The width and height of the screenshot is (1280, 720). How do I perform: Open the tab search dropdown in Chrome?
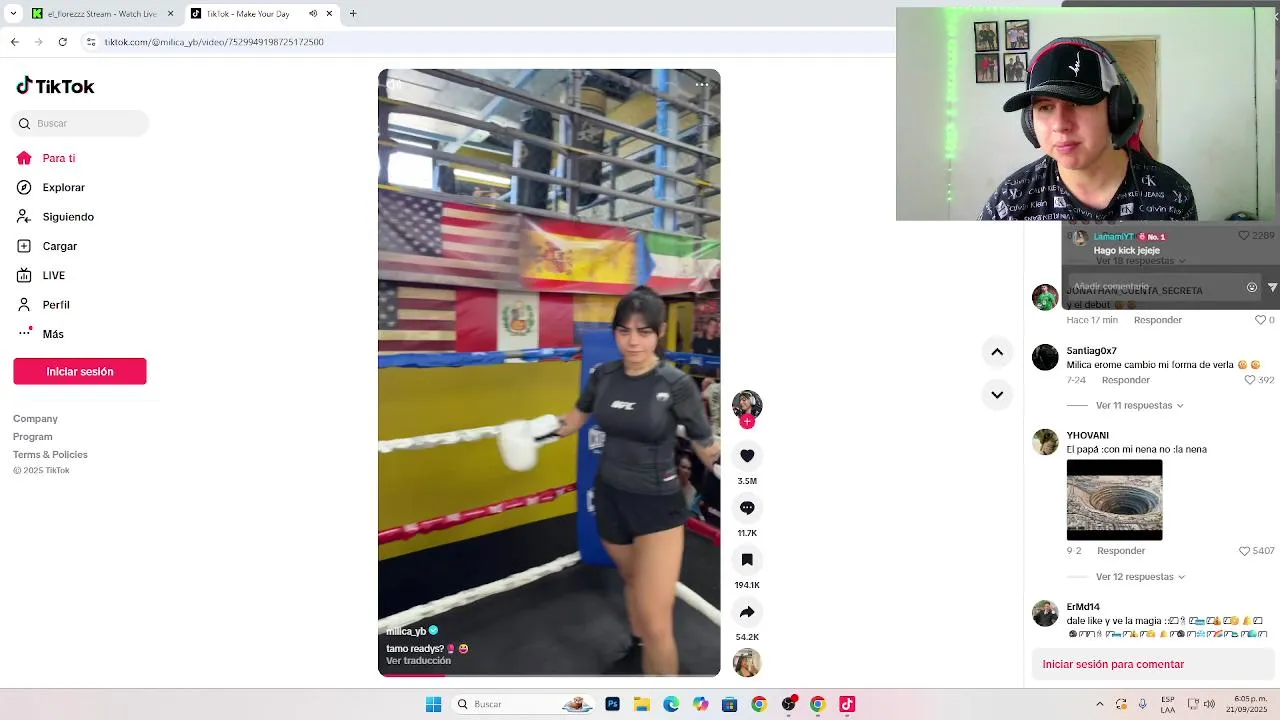(x=13, y=14)
